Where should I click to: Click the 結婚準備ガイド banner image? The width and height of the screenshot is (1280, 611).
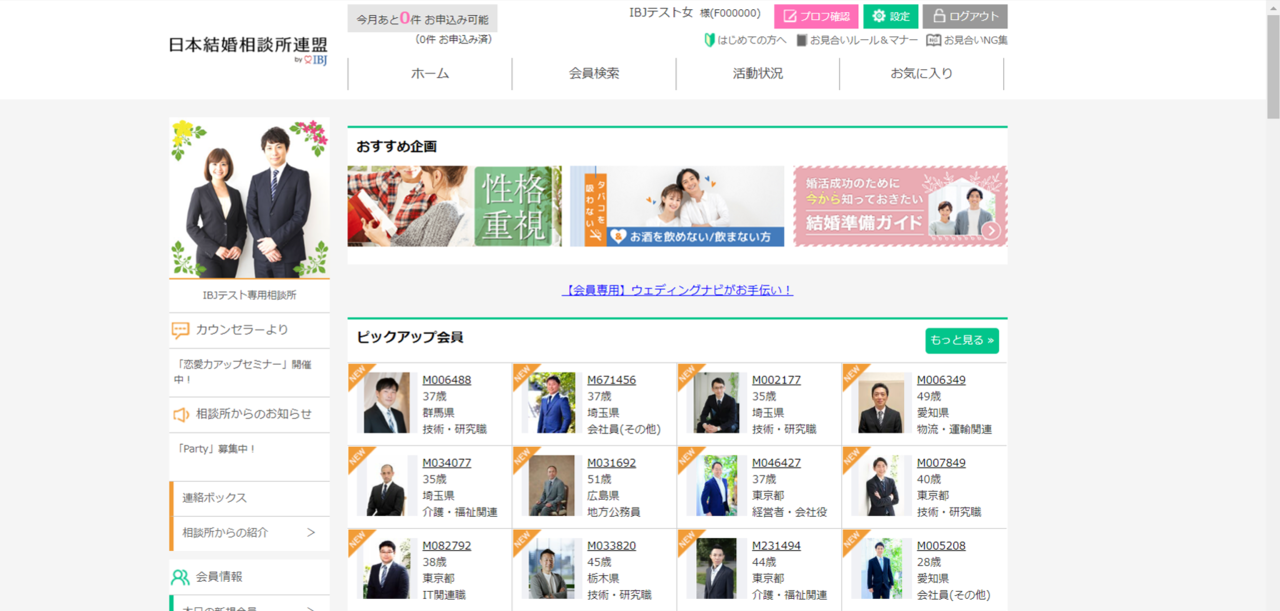900,206
